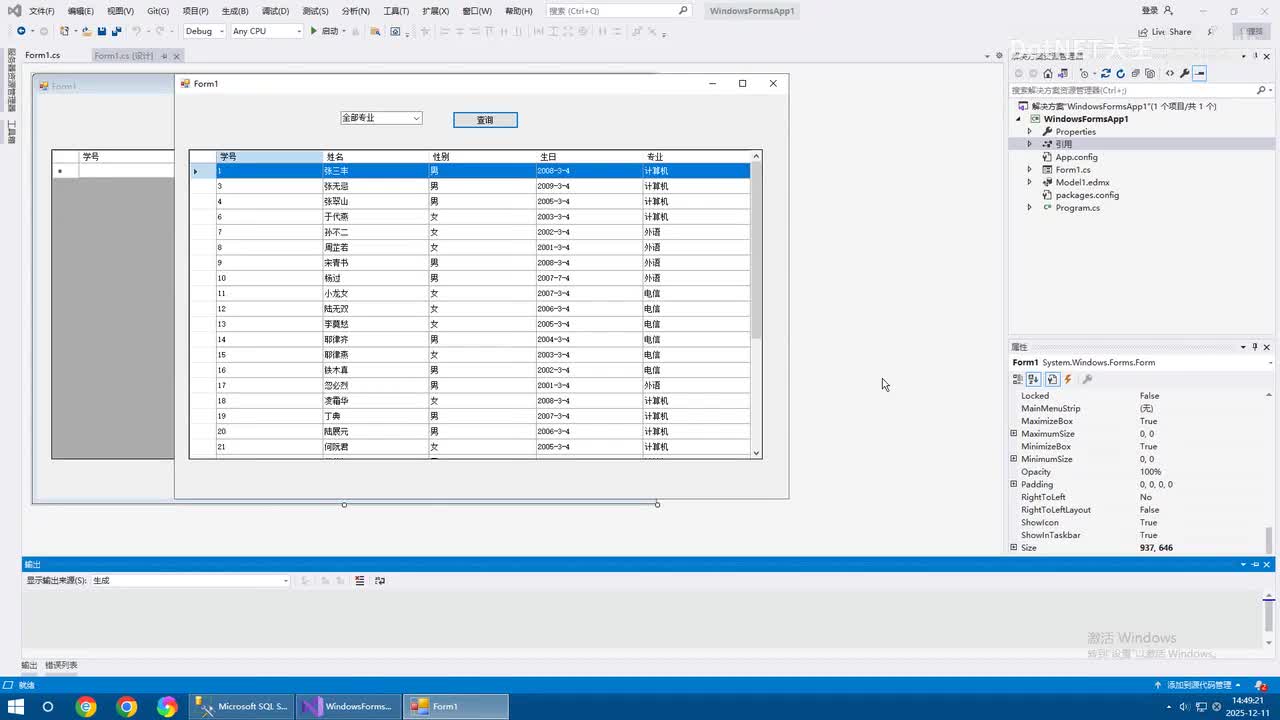
Task: Click the Visual Studio logo icon
Action: point(13,10)
